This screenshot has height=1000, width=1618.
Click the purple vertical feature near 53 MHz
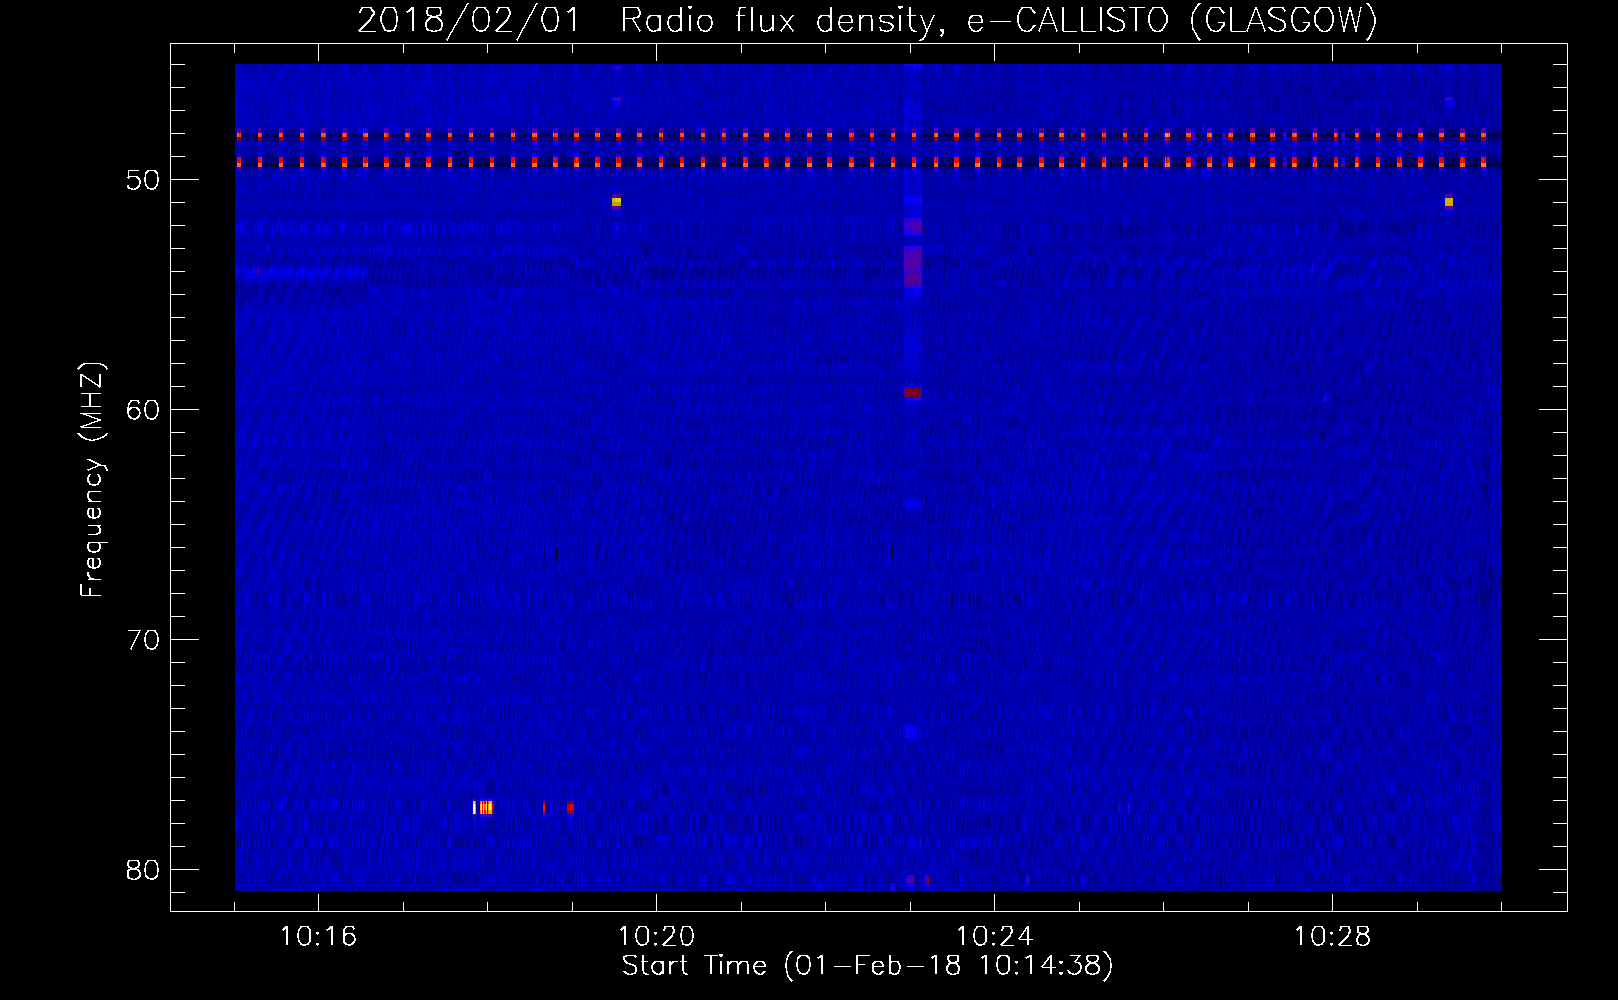[912, 266]
